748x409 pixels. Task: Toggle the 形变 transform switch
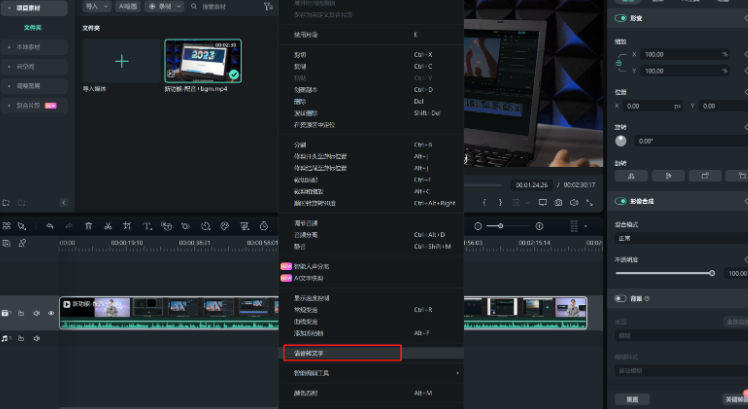pyautogui.click(x=622, y=18)
